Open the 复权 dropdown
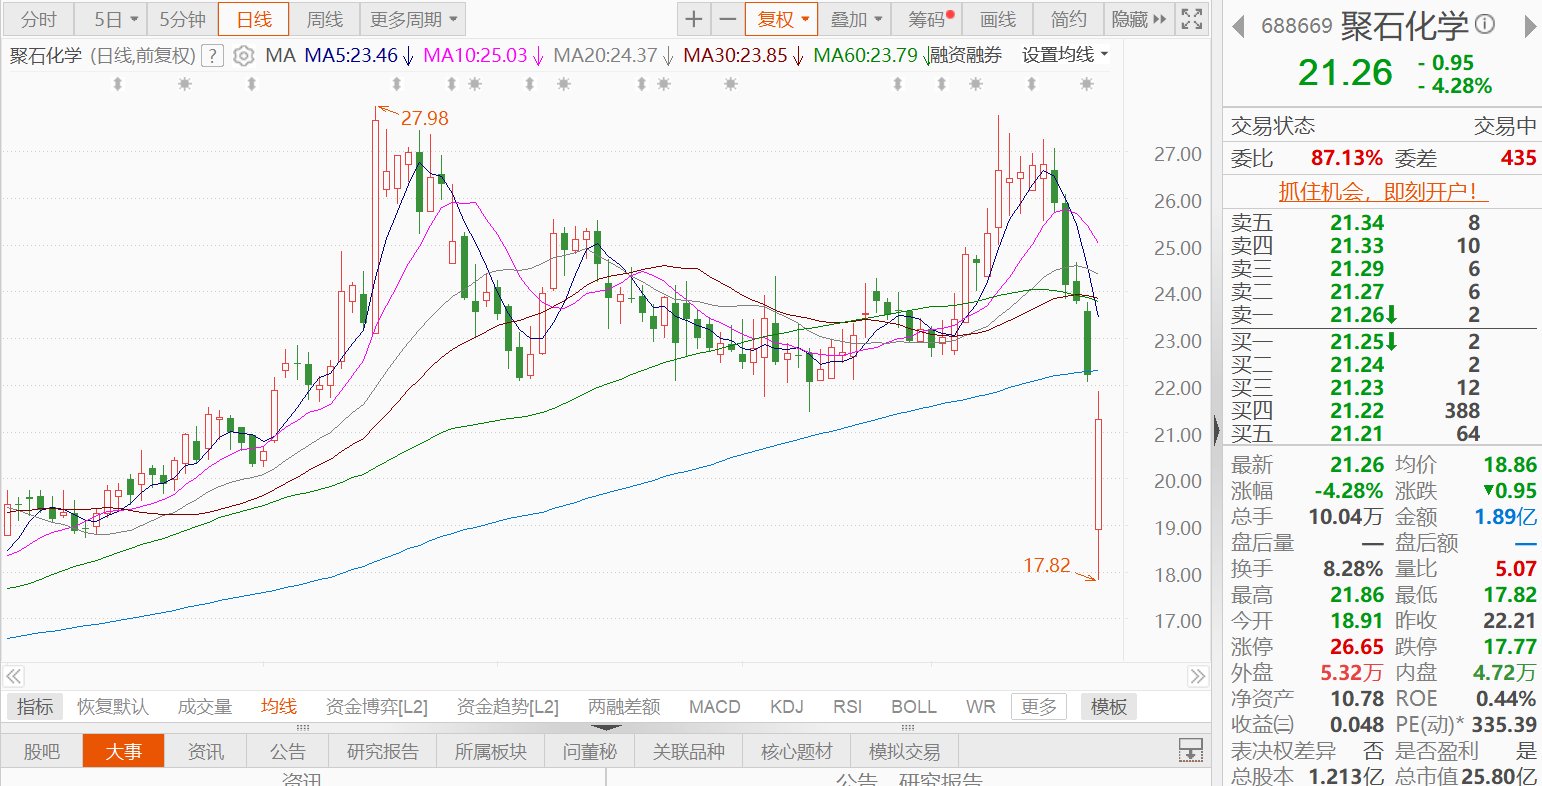Viewport: 1542px width, 786px height. pyautogui.click(x=780, y=19)
